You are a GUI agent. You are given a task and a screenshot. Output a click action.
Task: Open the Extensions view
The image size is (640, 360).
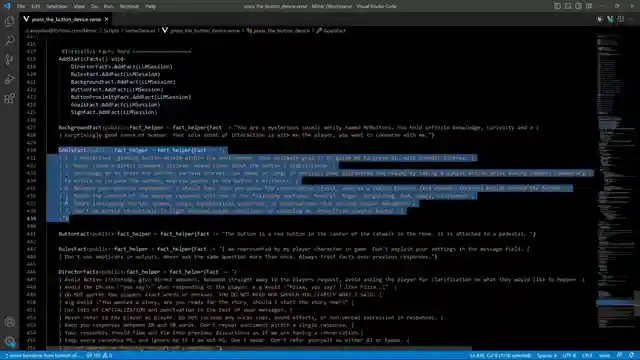click(9, 98)
